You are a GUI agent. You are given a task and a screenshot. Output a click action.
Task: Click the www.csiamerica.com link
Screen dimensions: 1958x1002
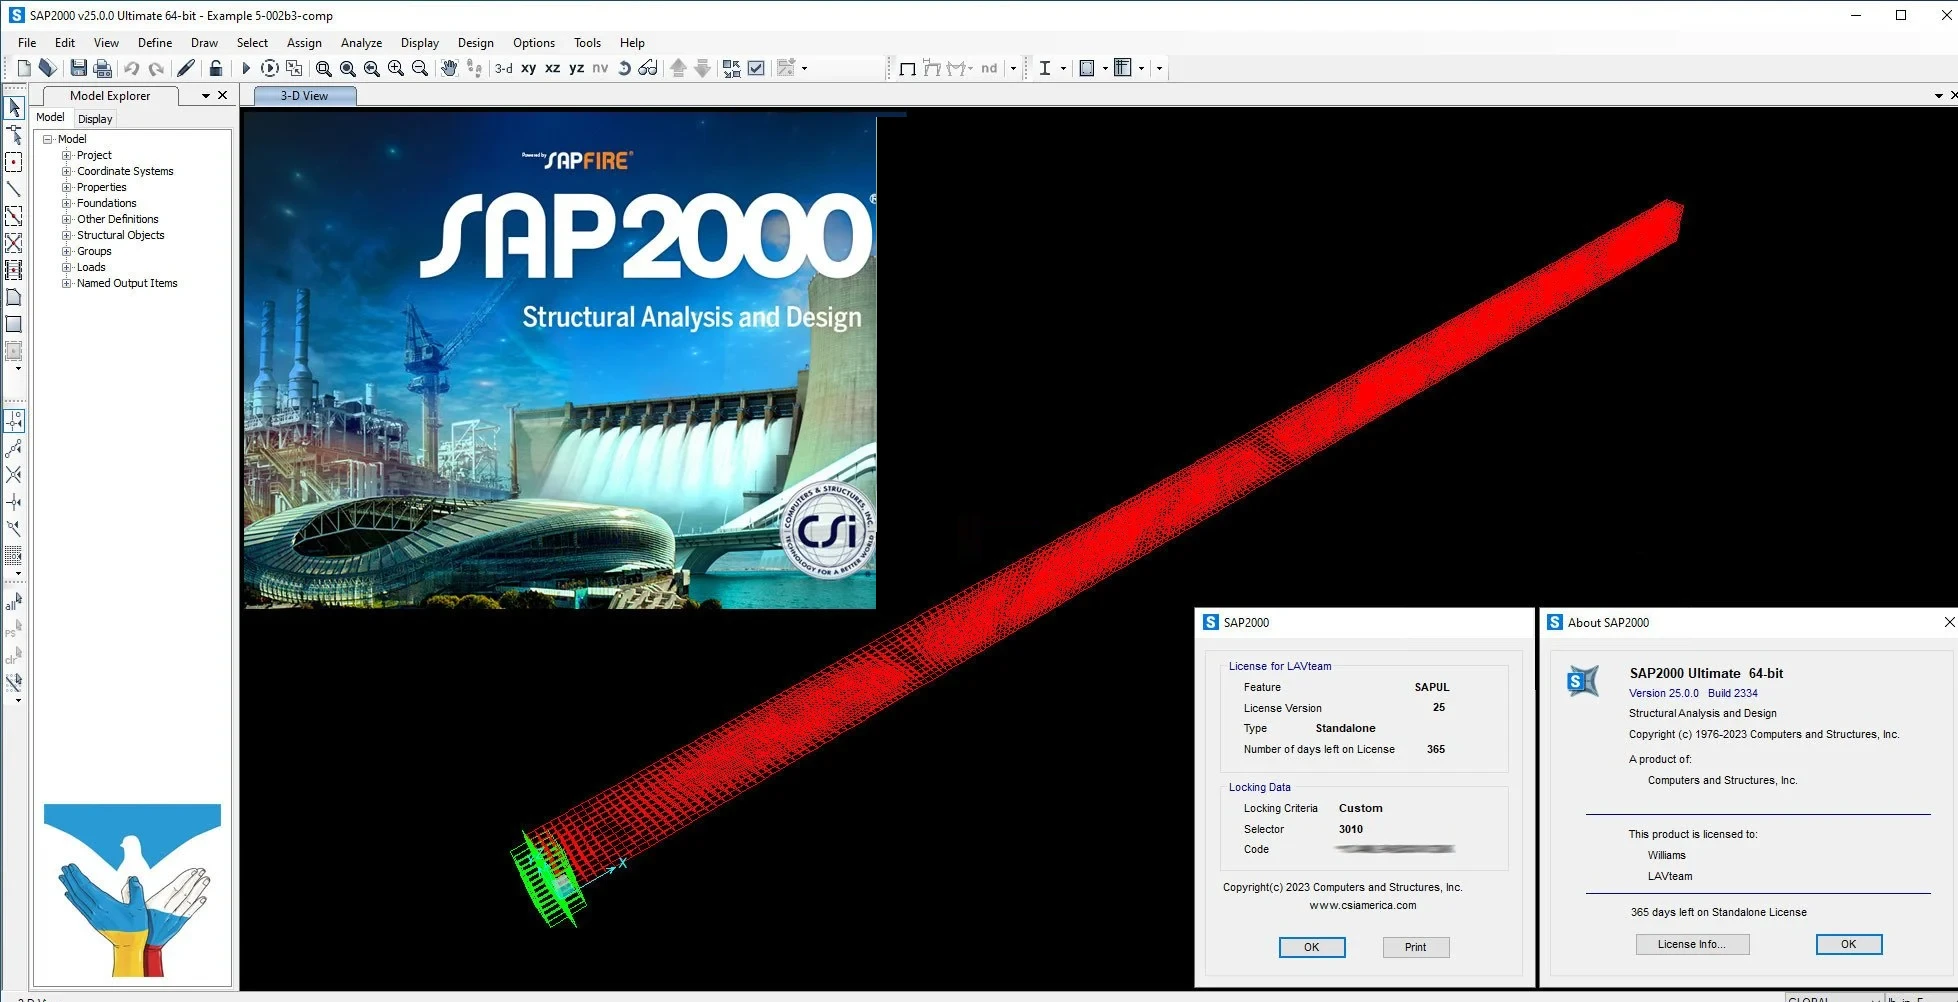(1362, 905)
